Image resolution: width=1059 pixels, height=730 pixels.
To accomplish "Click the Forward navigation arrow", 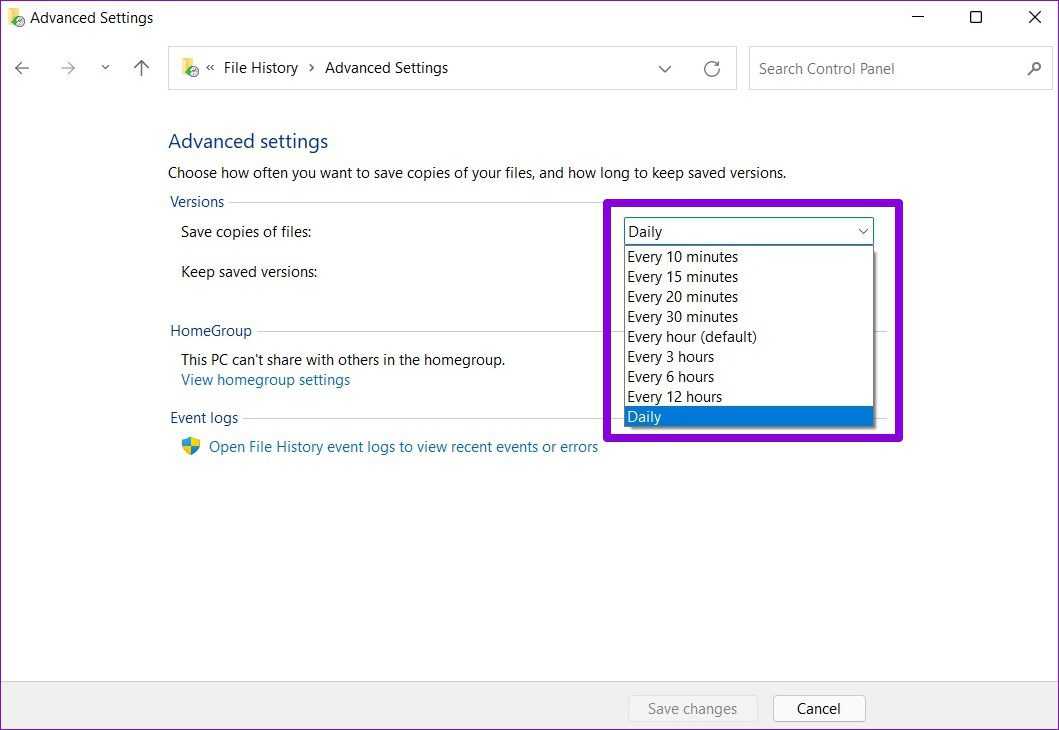I will coord(68,68).
